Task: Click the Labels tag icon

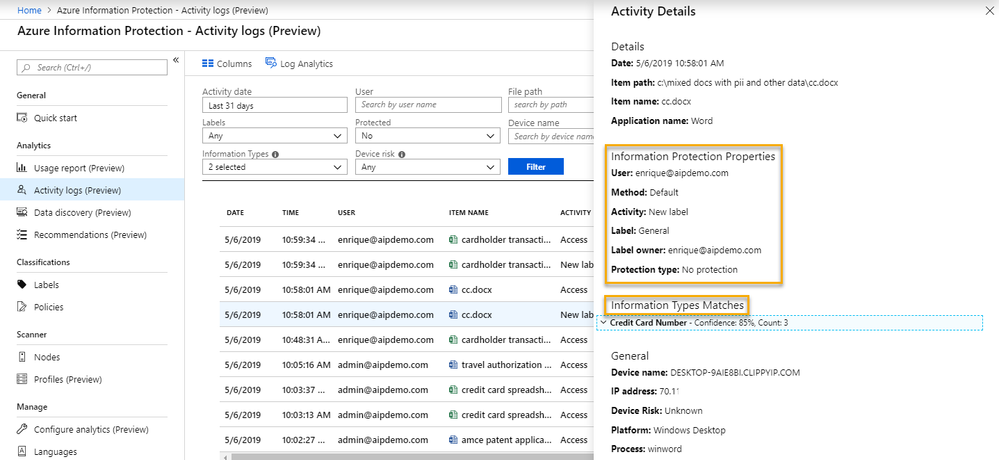Action: 24,285
